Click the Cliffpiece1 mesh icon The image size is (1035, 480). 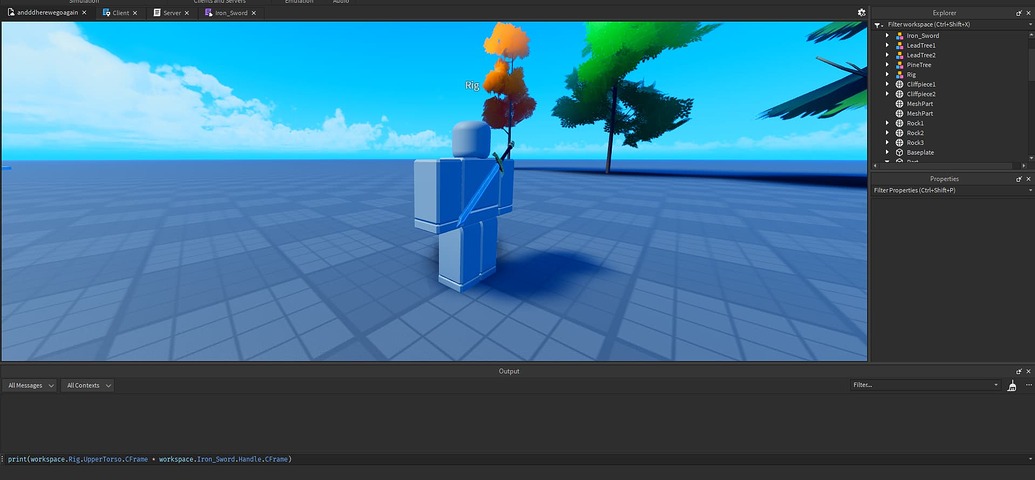(899, 85)
